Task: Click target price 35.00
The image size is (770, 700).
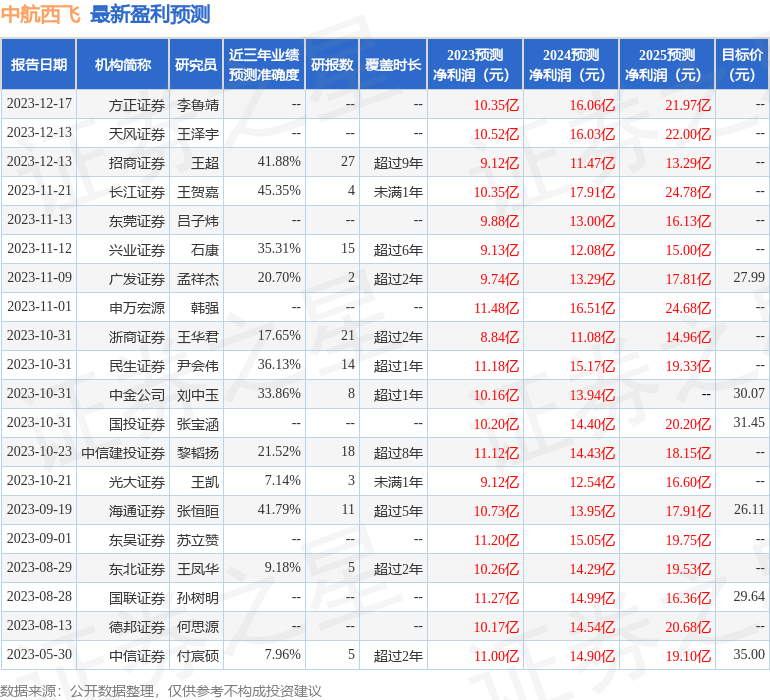Action: click(749, 654)
